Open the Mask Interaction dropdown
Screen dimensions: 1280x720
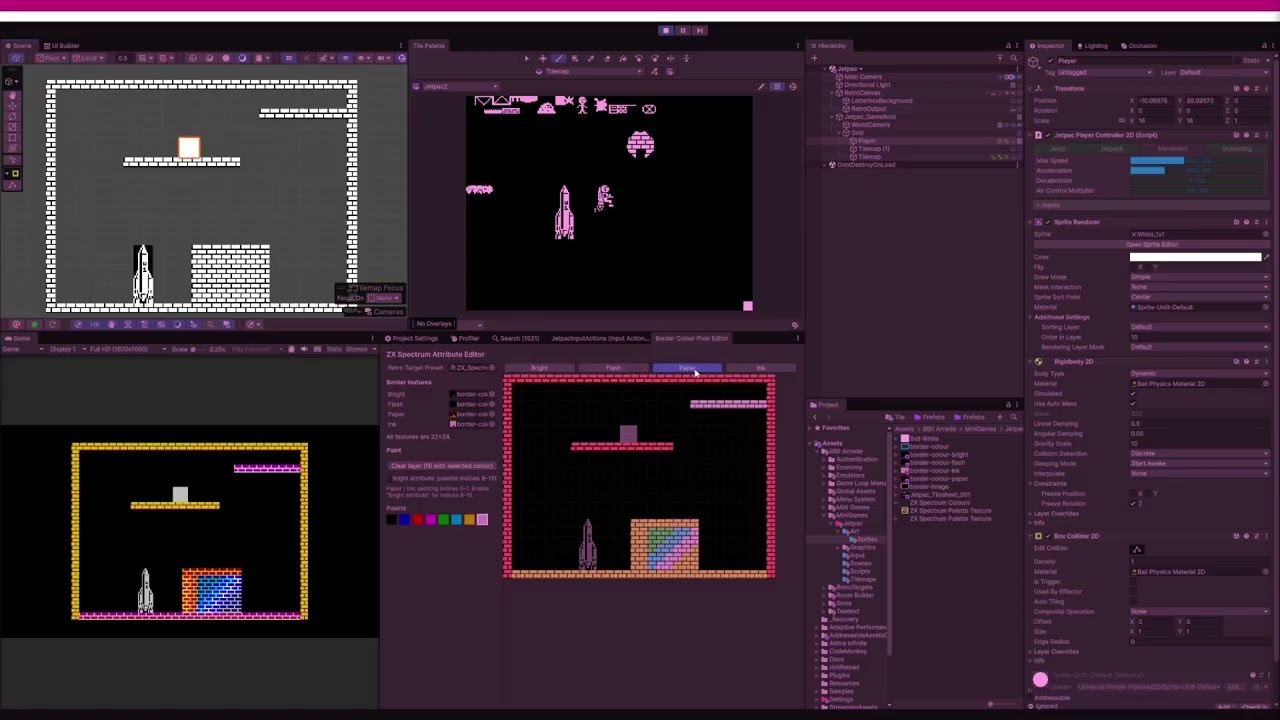click(1199, 287)
